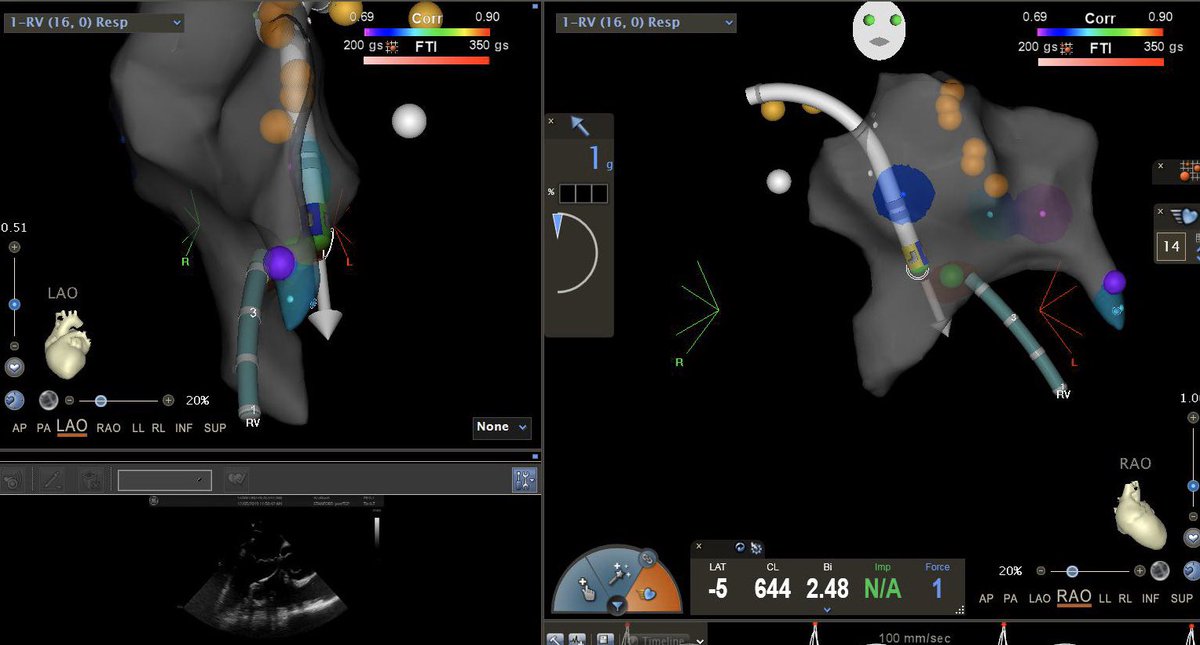Click the right viewer sphere transparency icon
Image resolution: width=1200 pixels, height=645 pixels.
[x=1160, y=570]
